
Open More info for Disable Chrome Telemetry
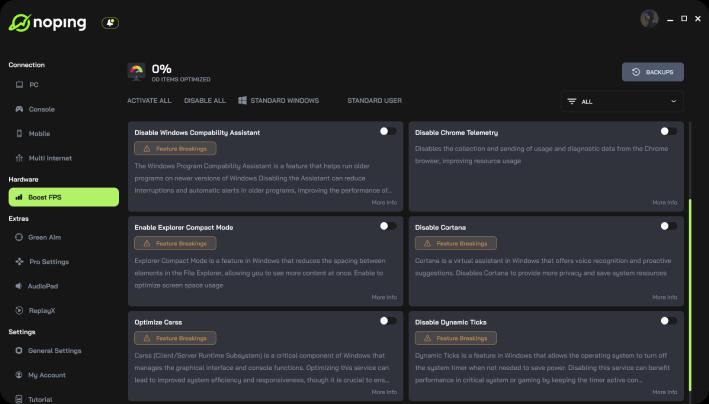tap(665, 202)
